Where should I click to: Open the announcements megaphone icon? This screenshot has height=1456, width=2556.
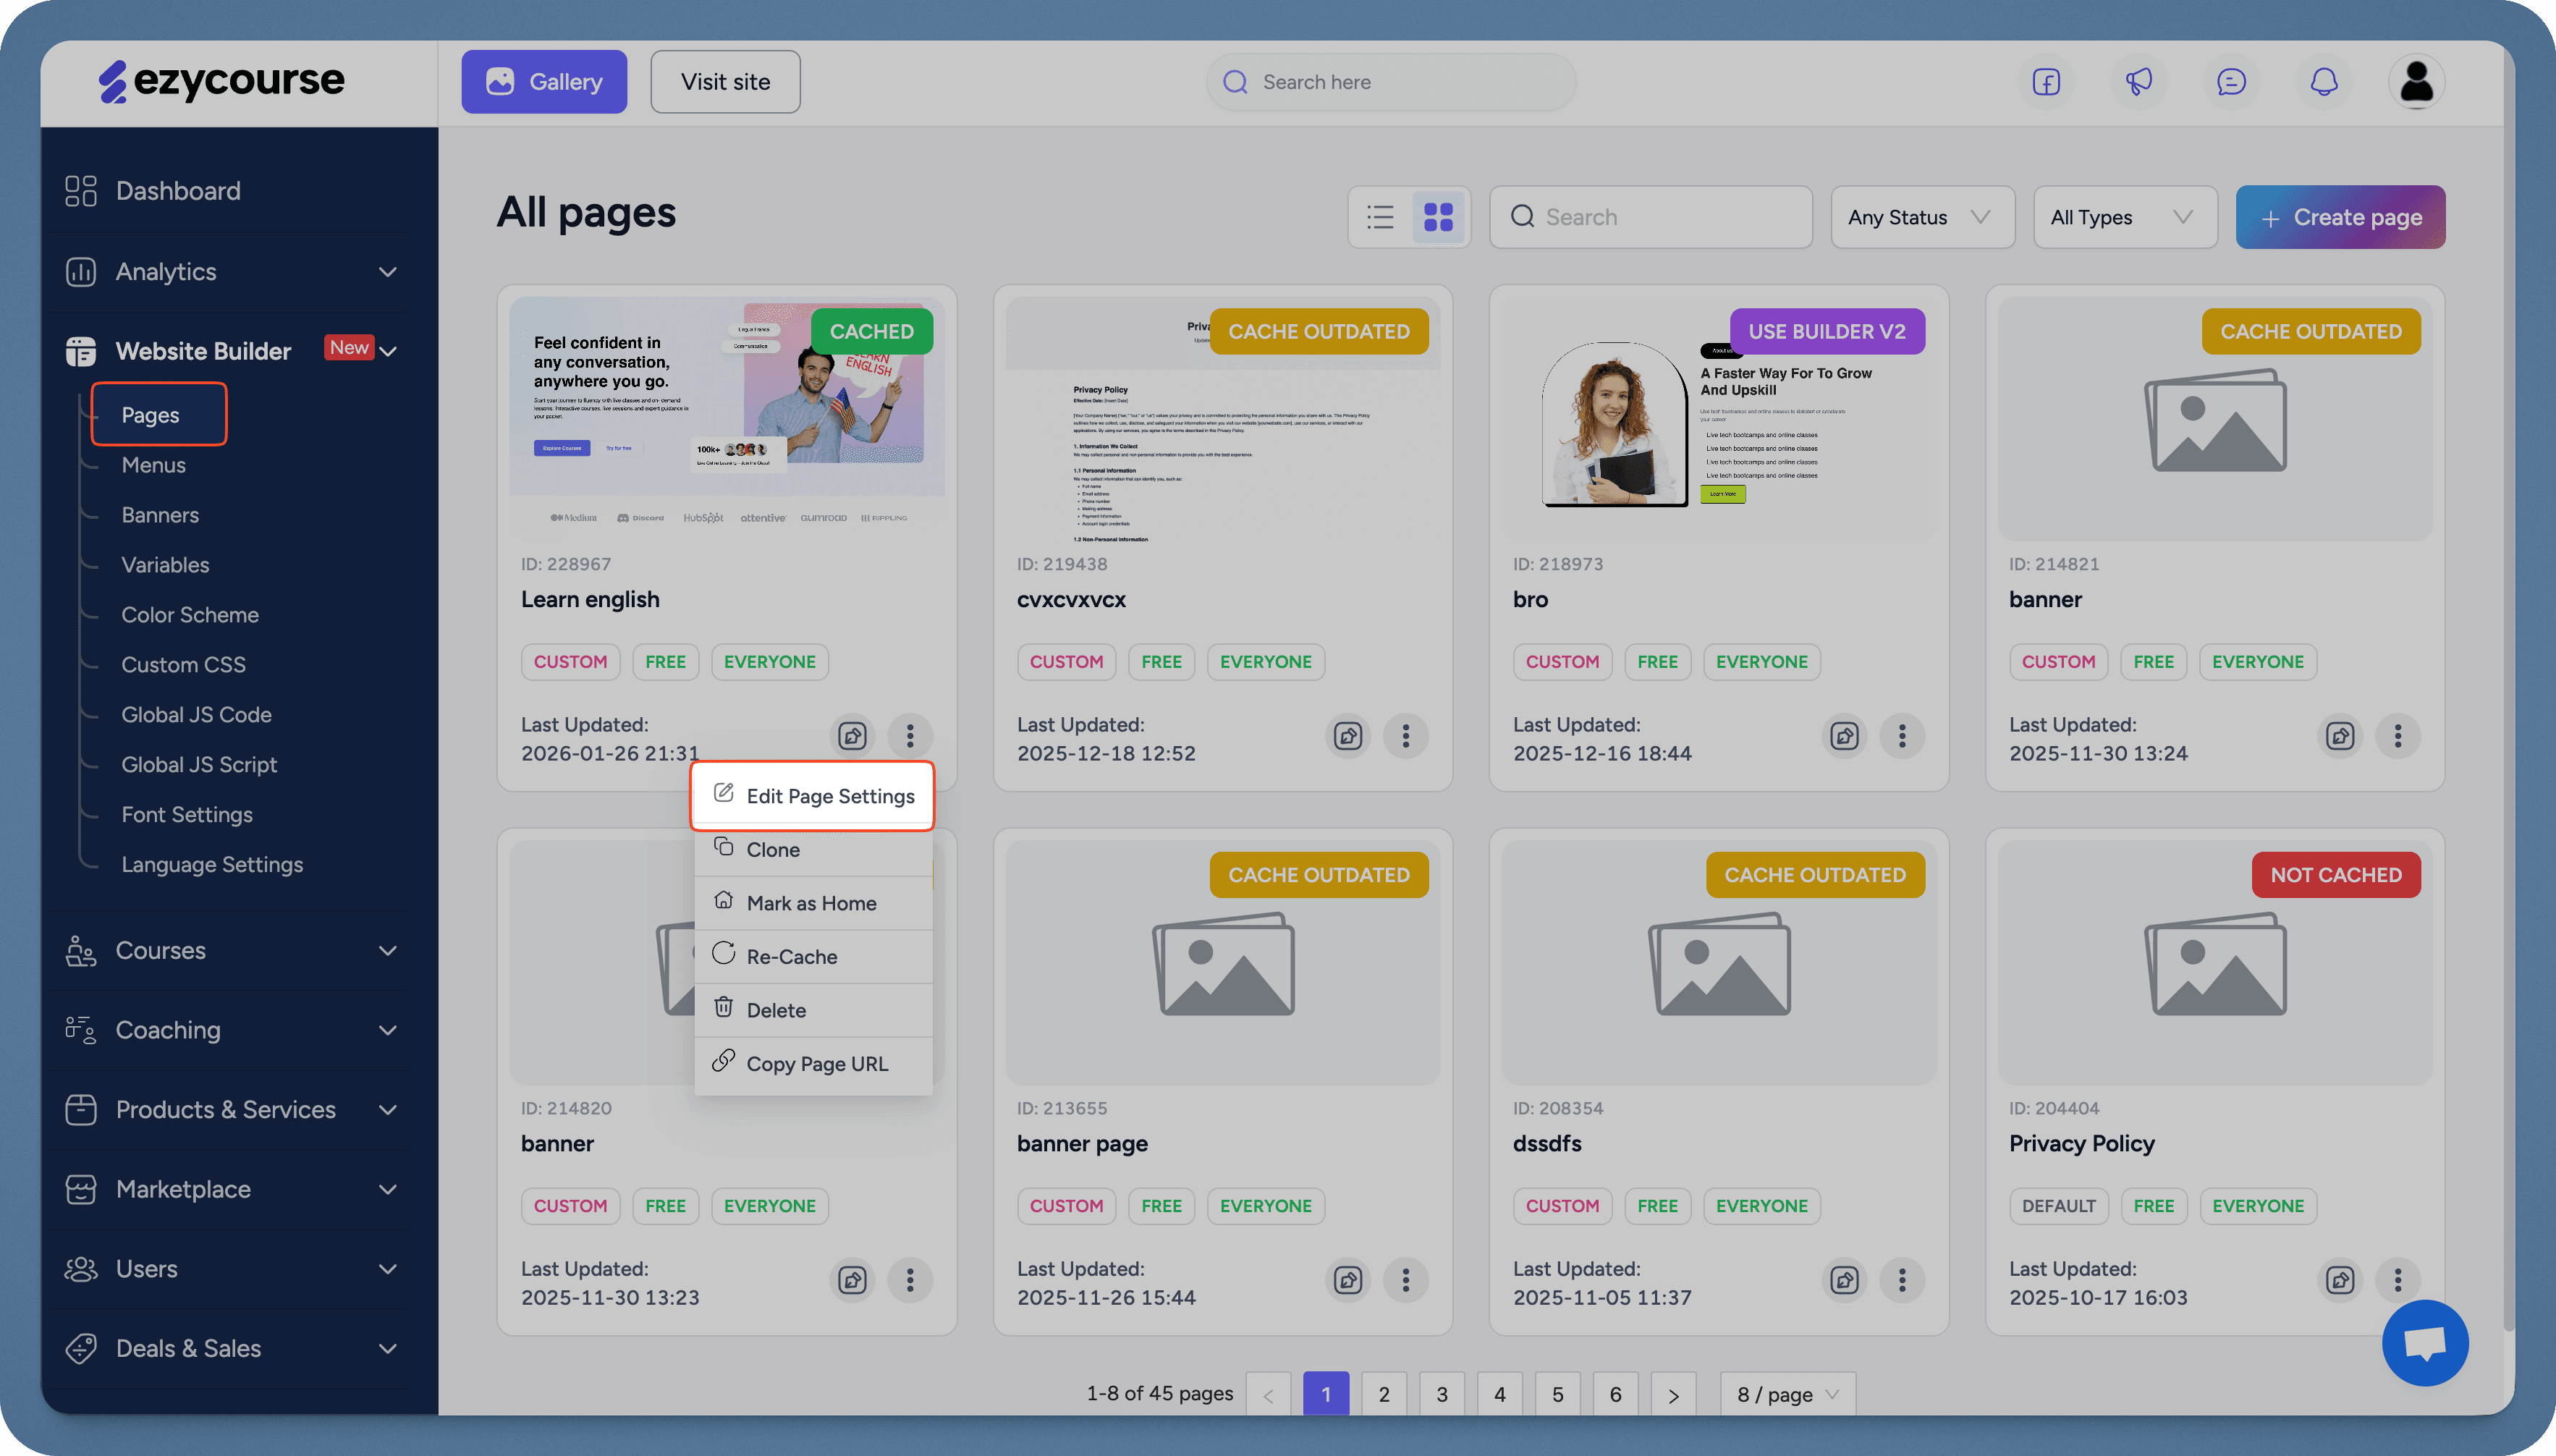pos(2139,82)
